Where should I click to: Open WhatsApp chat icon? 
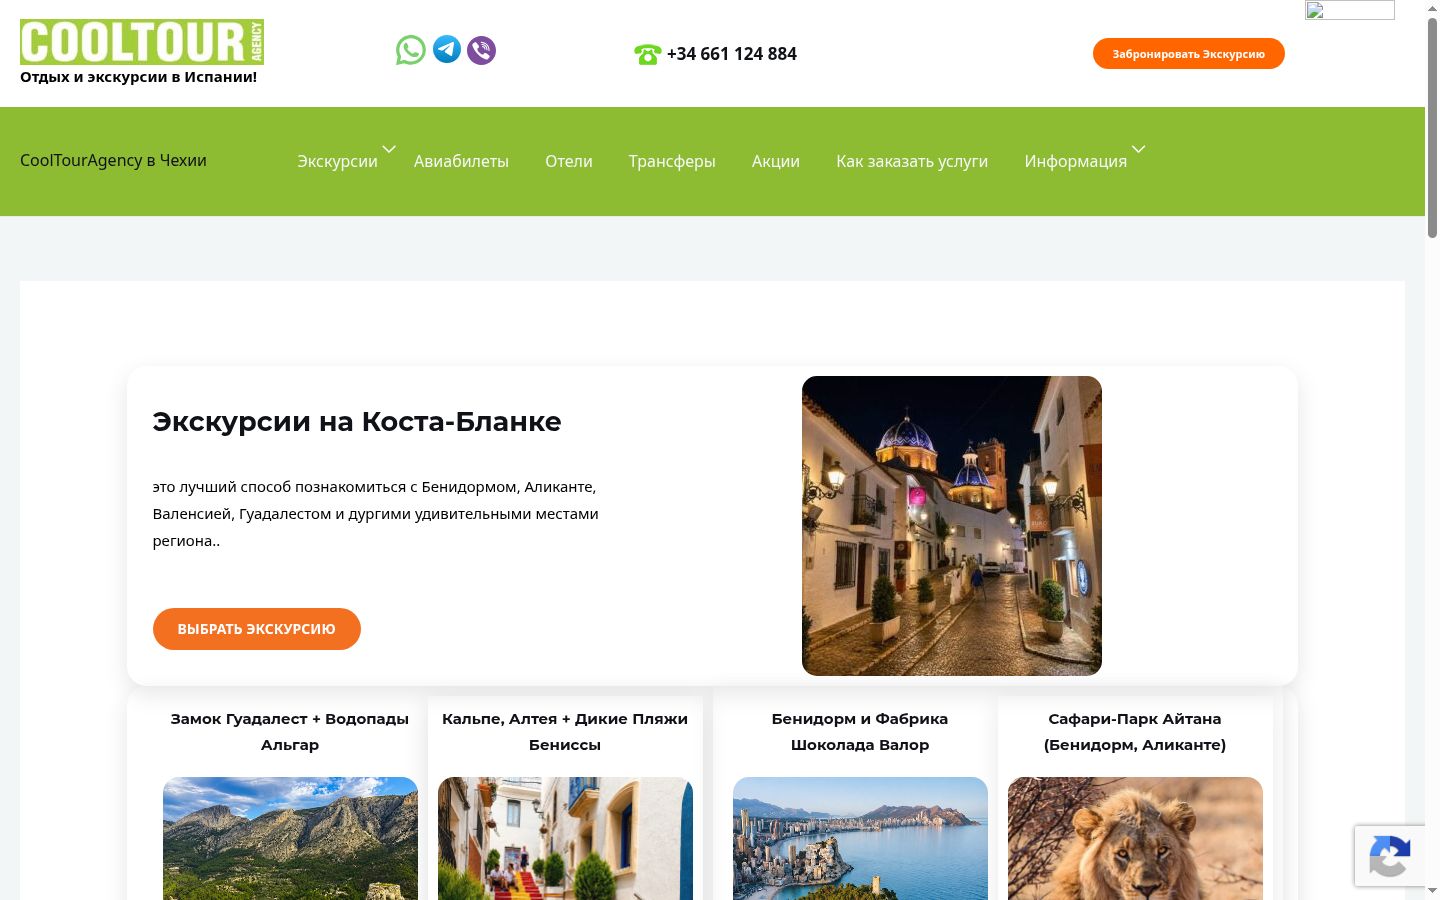point(410,50)
